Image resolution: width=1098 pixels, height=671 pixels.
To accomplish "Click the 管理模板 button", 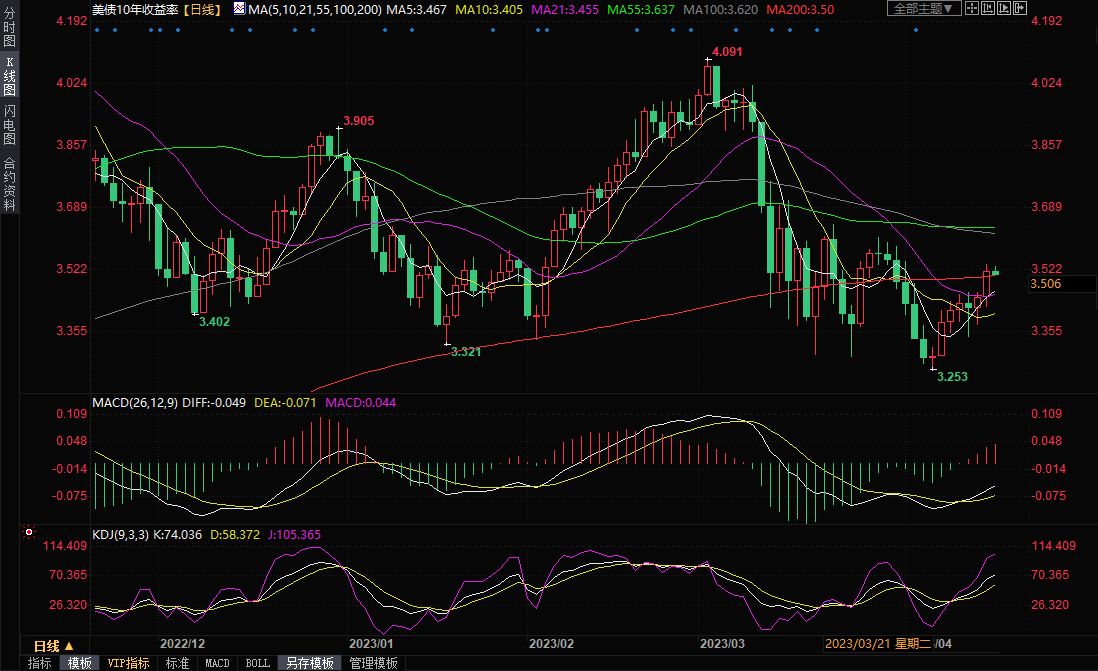I will pyautogui.click(x=372, y=663).
